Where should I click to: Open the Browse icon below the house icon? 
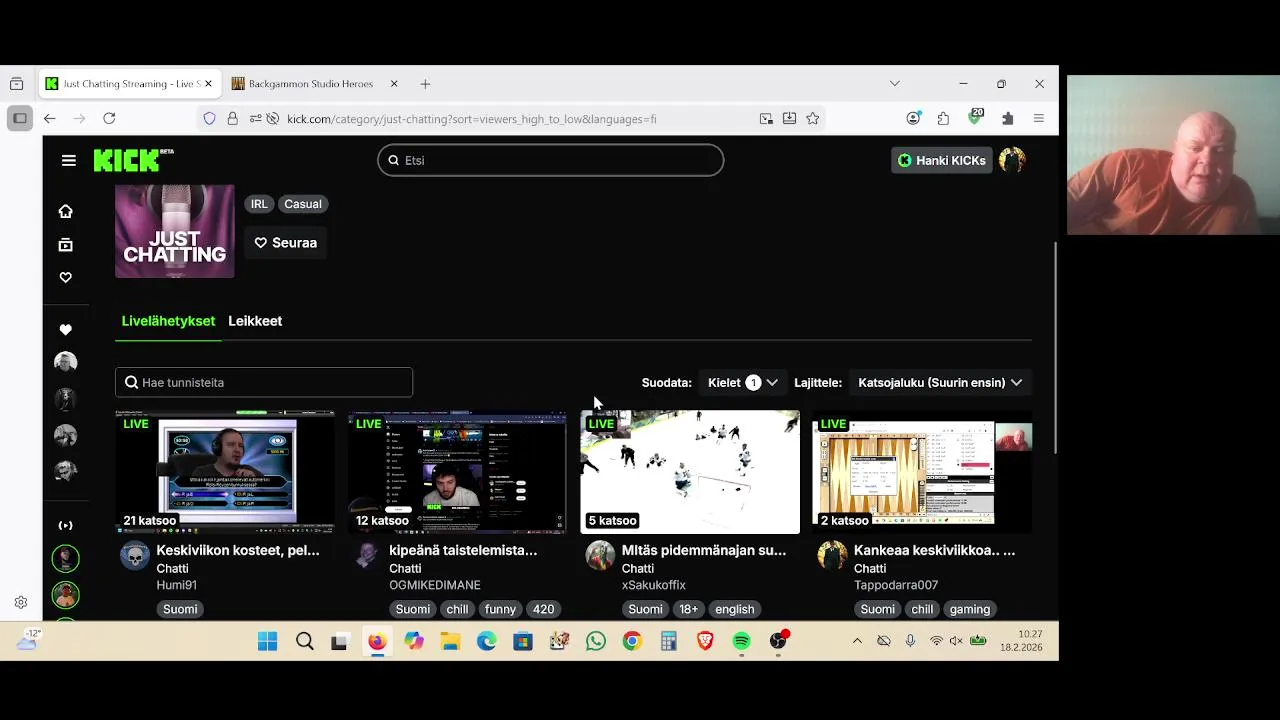(65, 244)
